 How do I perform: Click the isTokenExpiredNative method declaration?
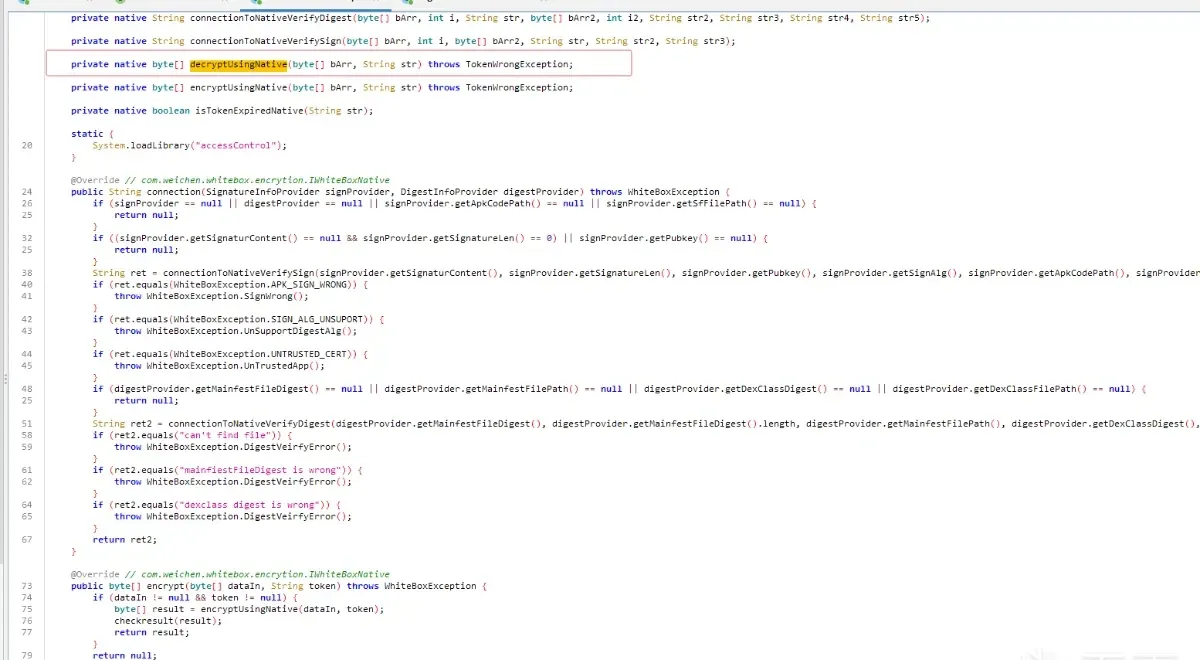(x=222, y=110)
